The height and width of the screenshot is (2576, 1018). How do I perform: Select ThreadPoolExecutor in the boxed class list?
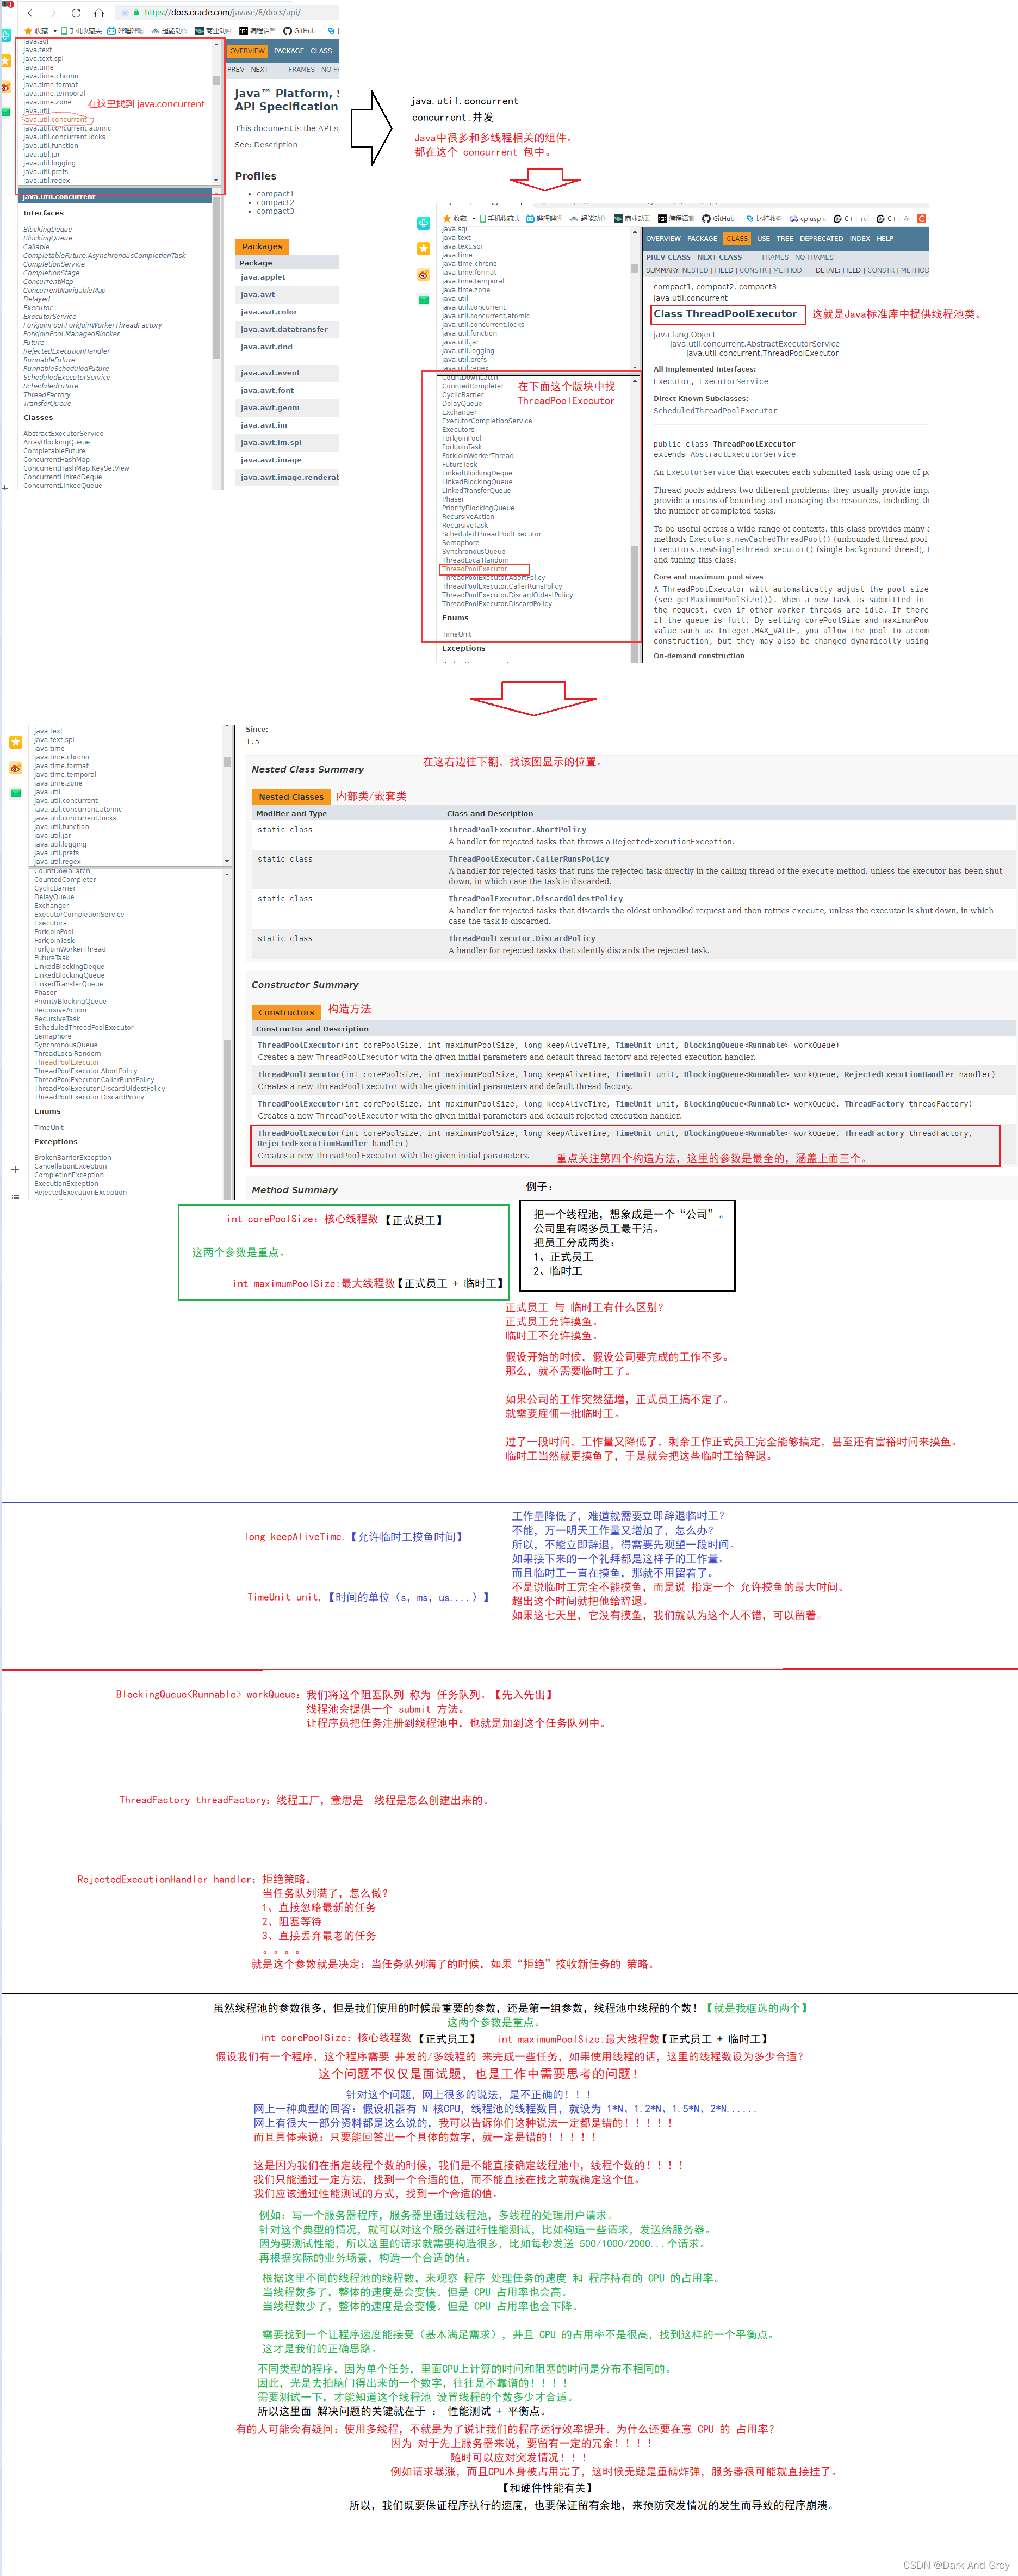(x=474, y=569)
